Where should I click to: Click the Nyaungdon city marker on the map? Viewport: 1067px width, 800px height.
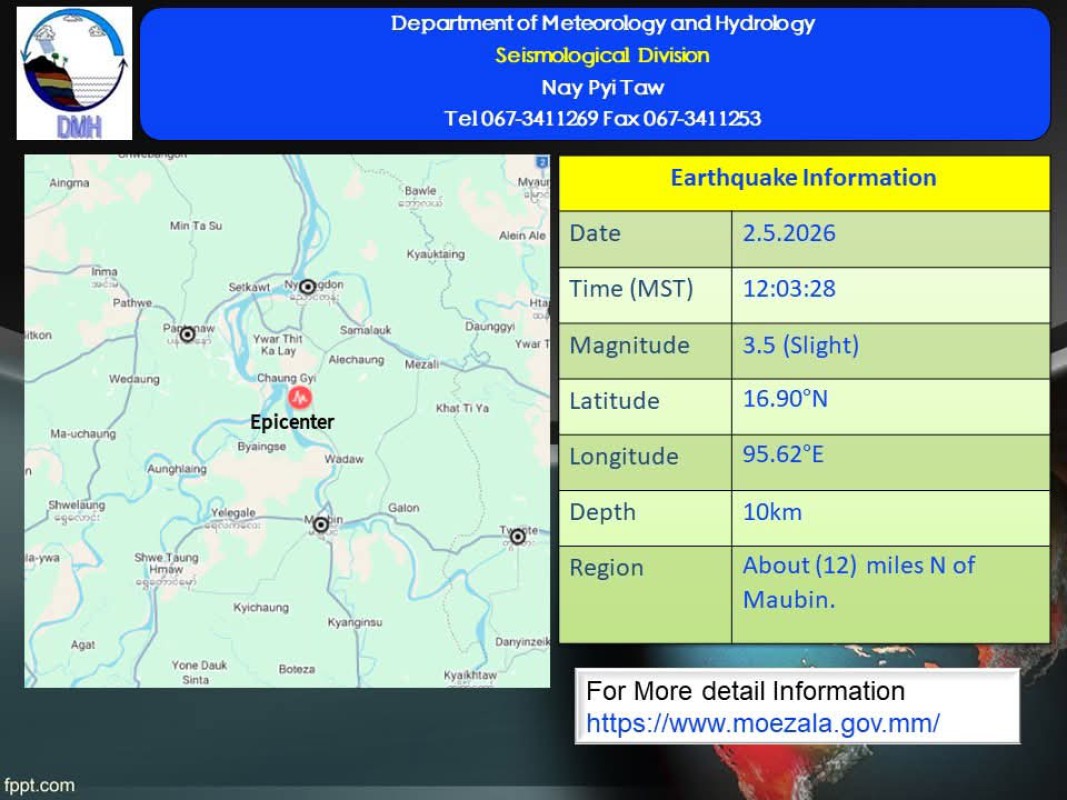point(308,286)
